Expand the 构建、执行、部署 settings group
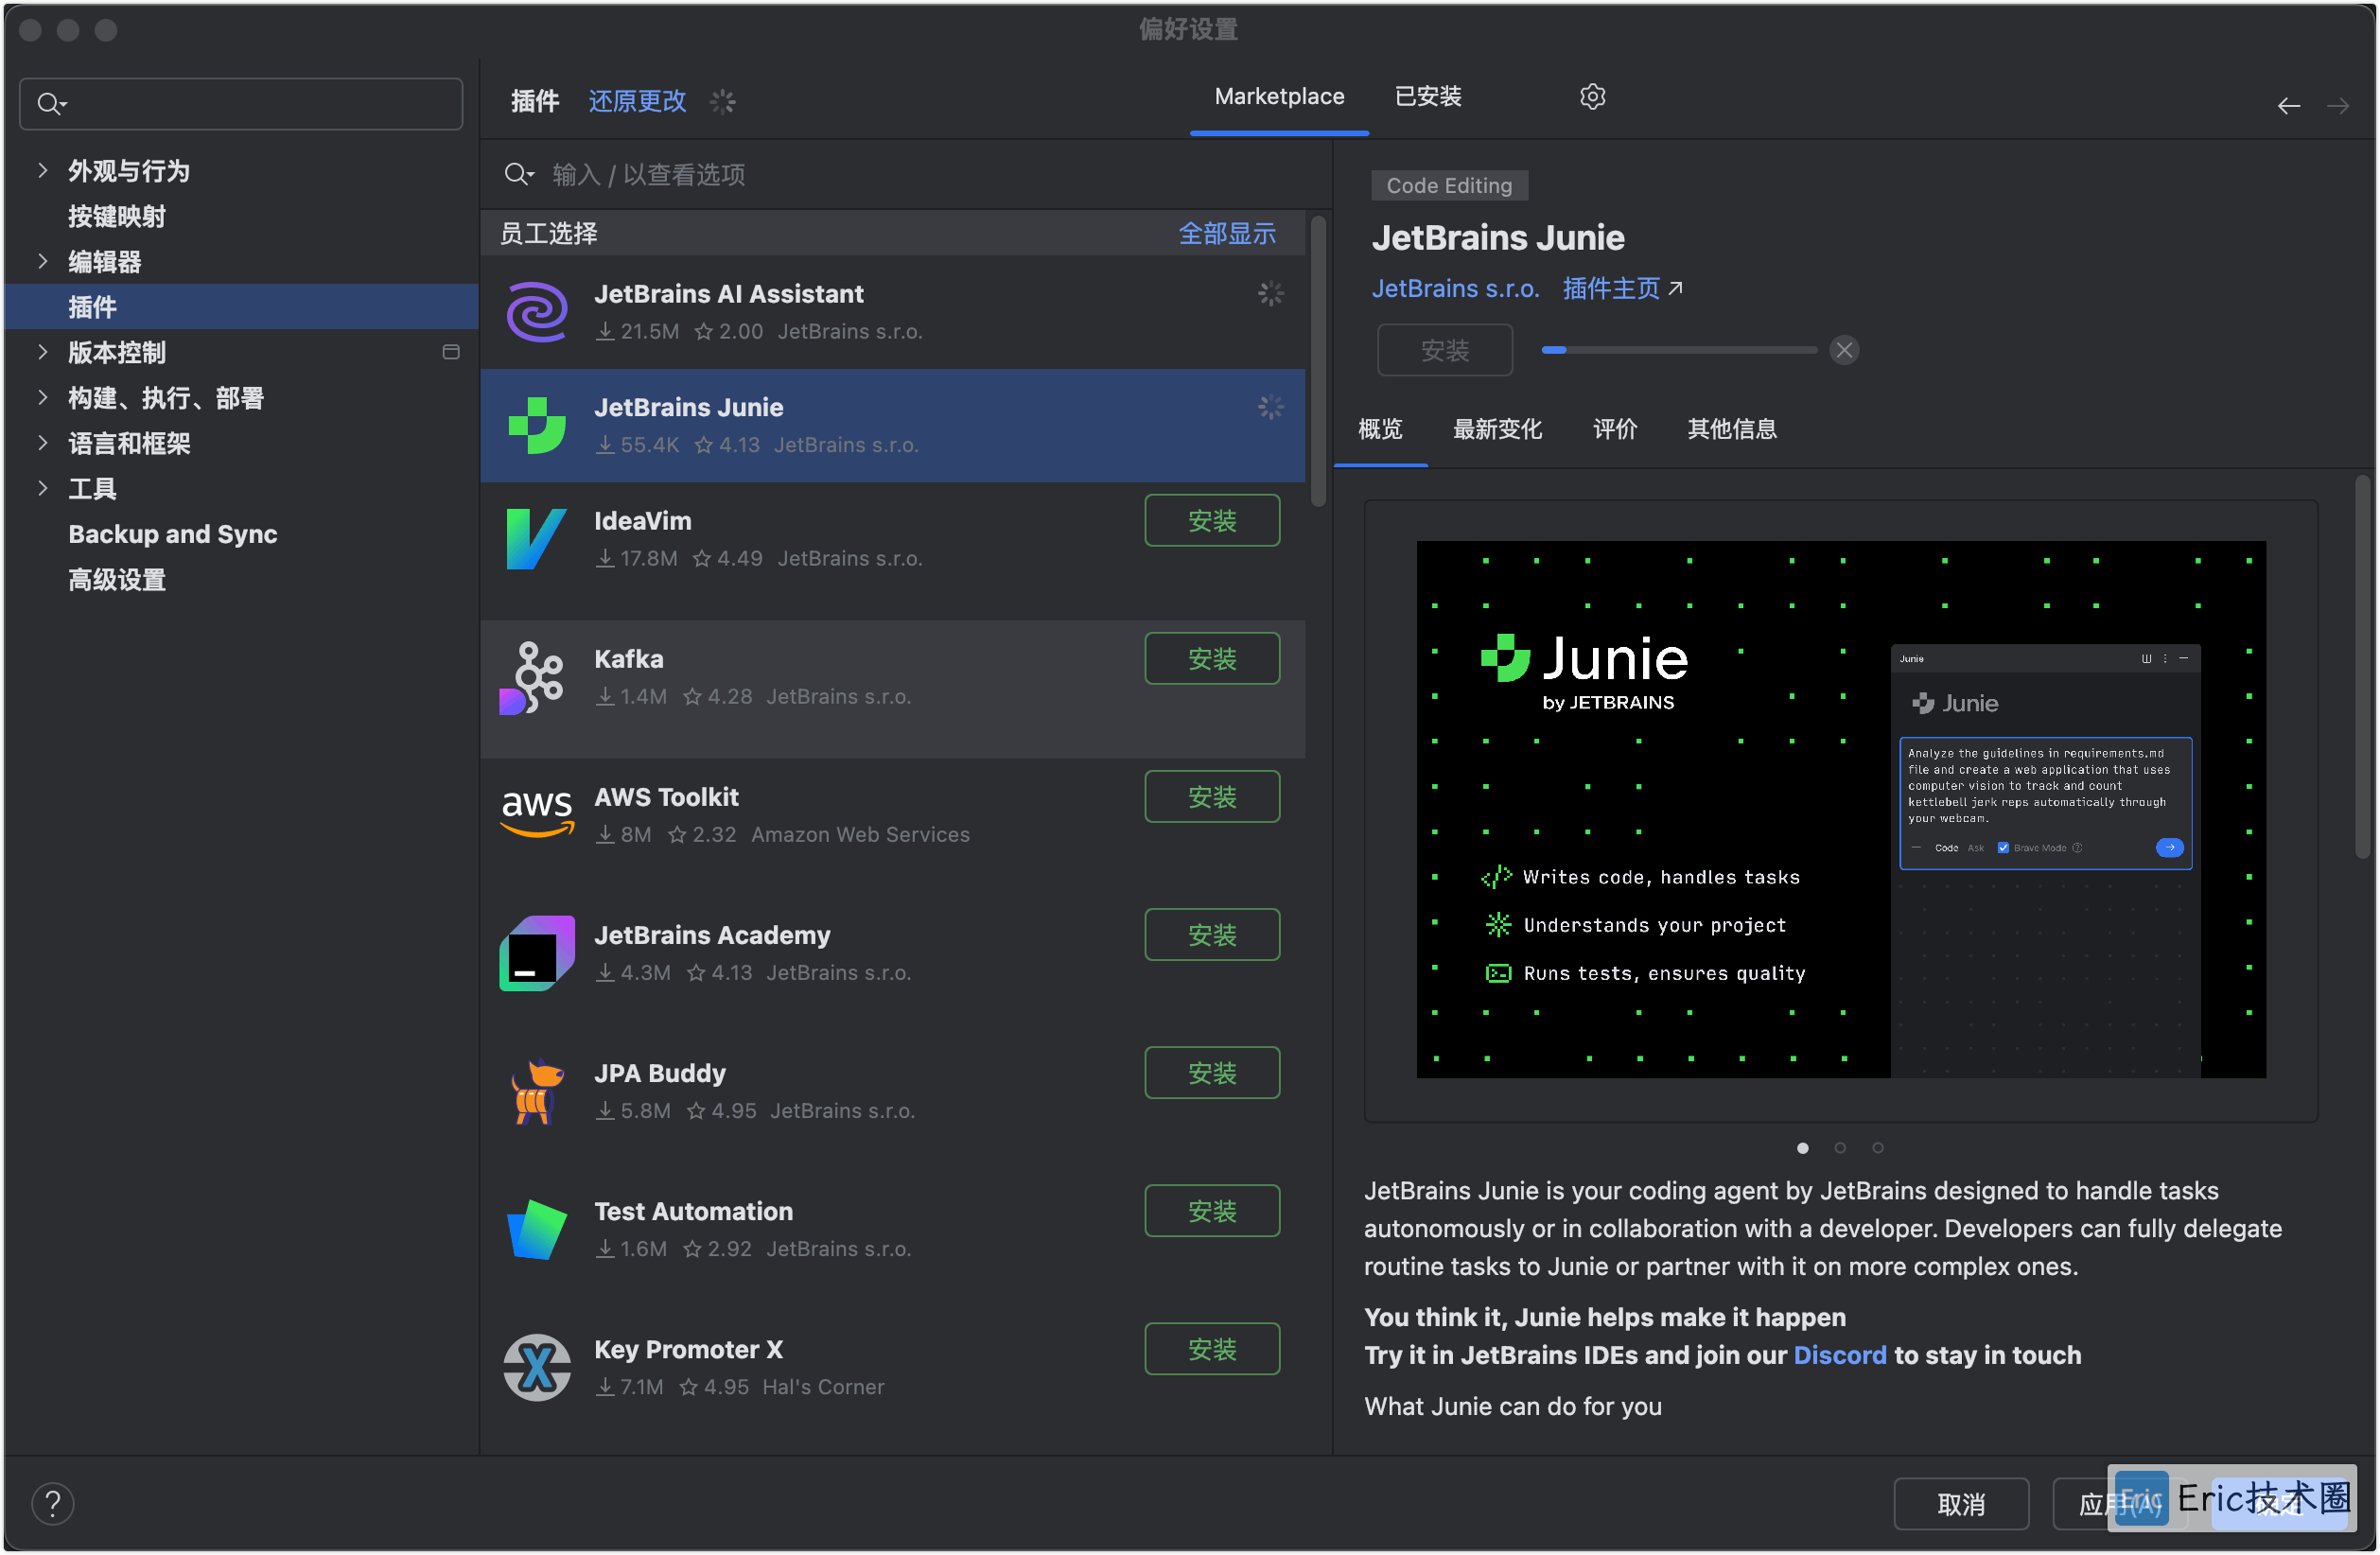The width and height of the screenshot is (2380, 1555). (42, 397)
